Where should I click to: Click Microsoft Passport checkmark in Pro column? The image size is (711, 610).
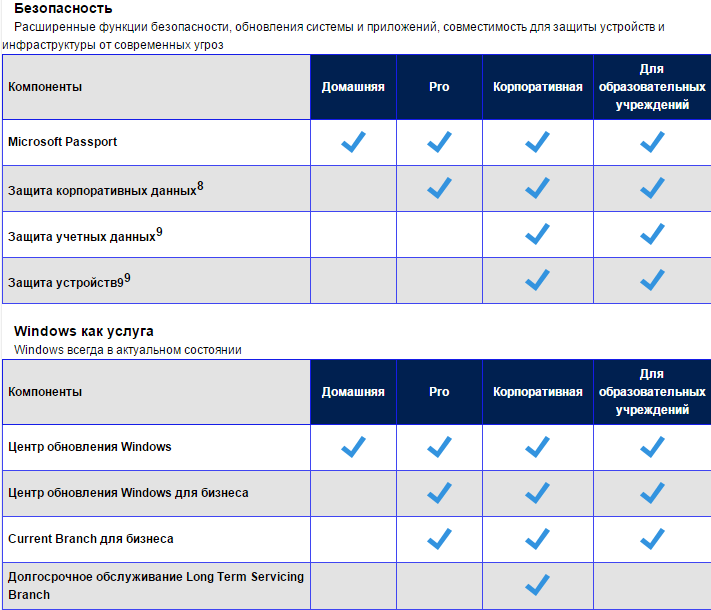pyautogui.click(x=439, y=143)
